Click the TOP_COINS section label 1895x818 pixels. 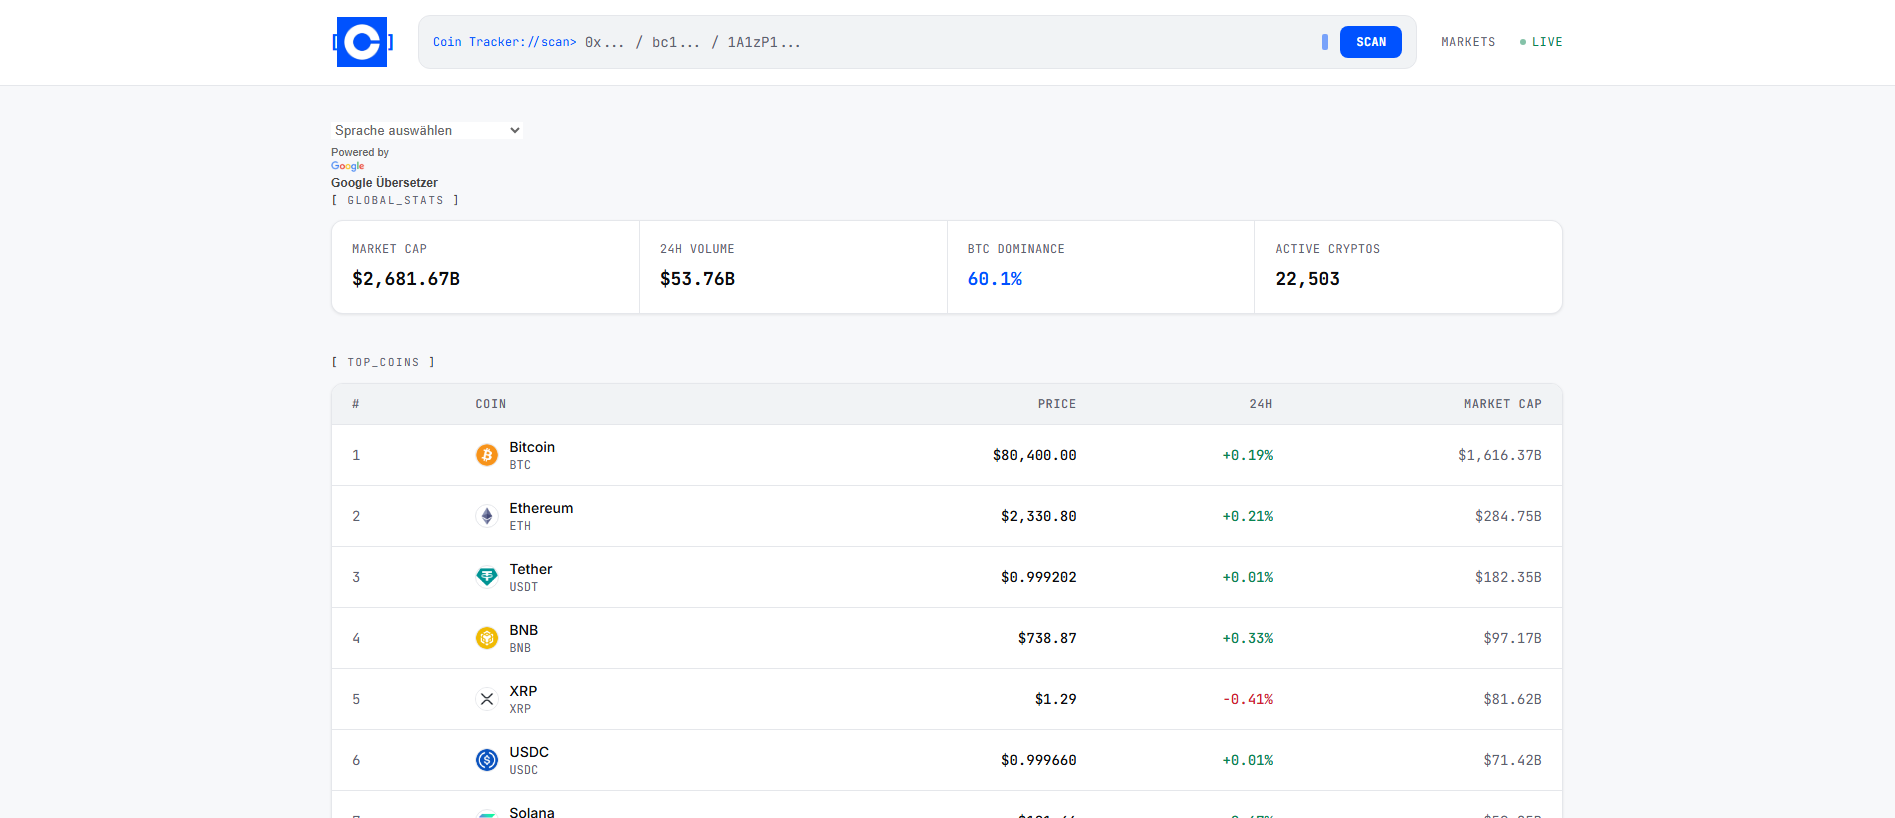pos(383,362)
